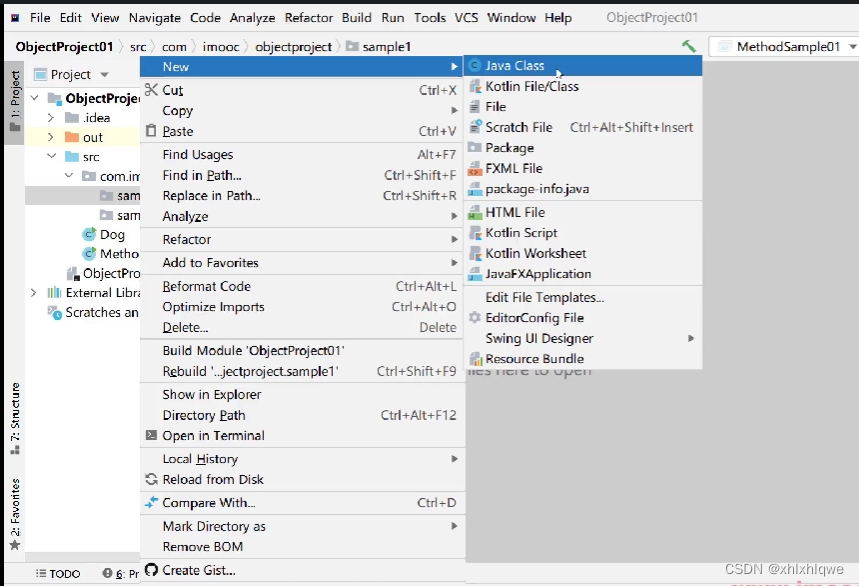Screen dimensions: 859x586
Task: Choose Remove BOM
Action: coord(302,547)
